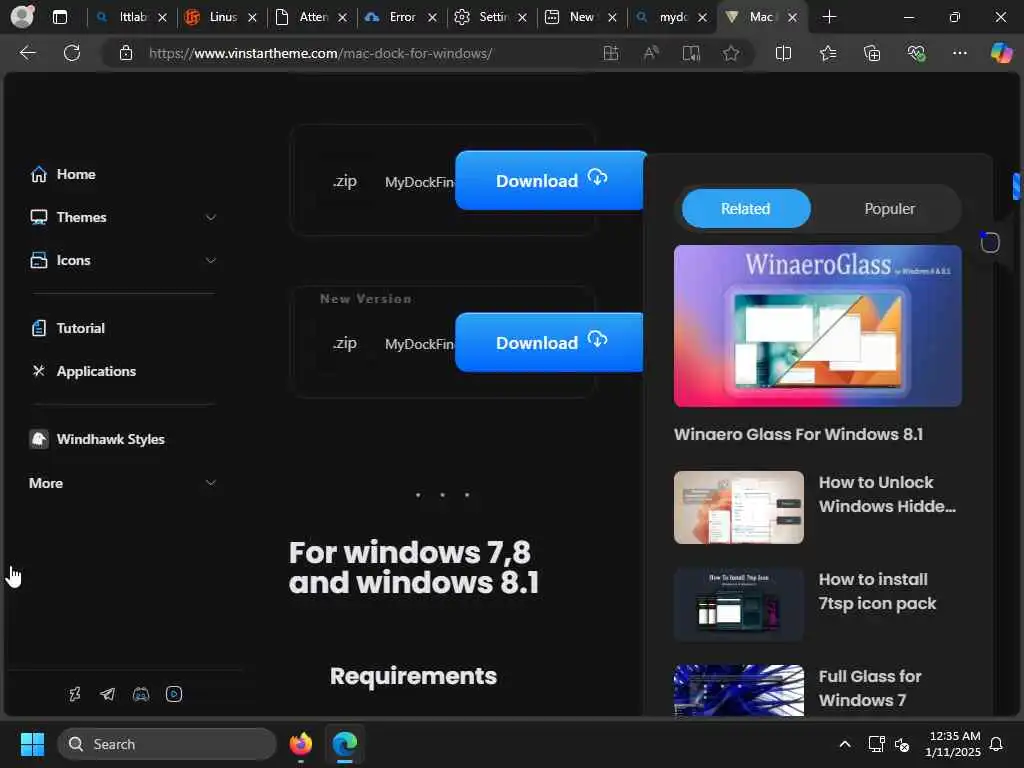Expand the Themes submenu
Screen dimensions: 1024x768
click(210, 217)
